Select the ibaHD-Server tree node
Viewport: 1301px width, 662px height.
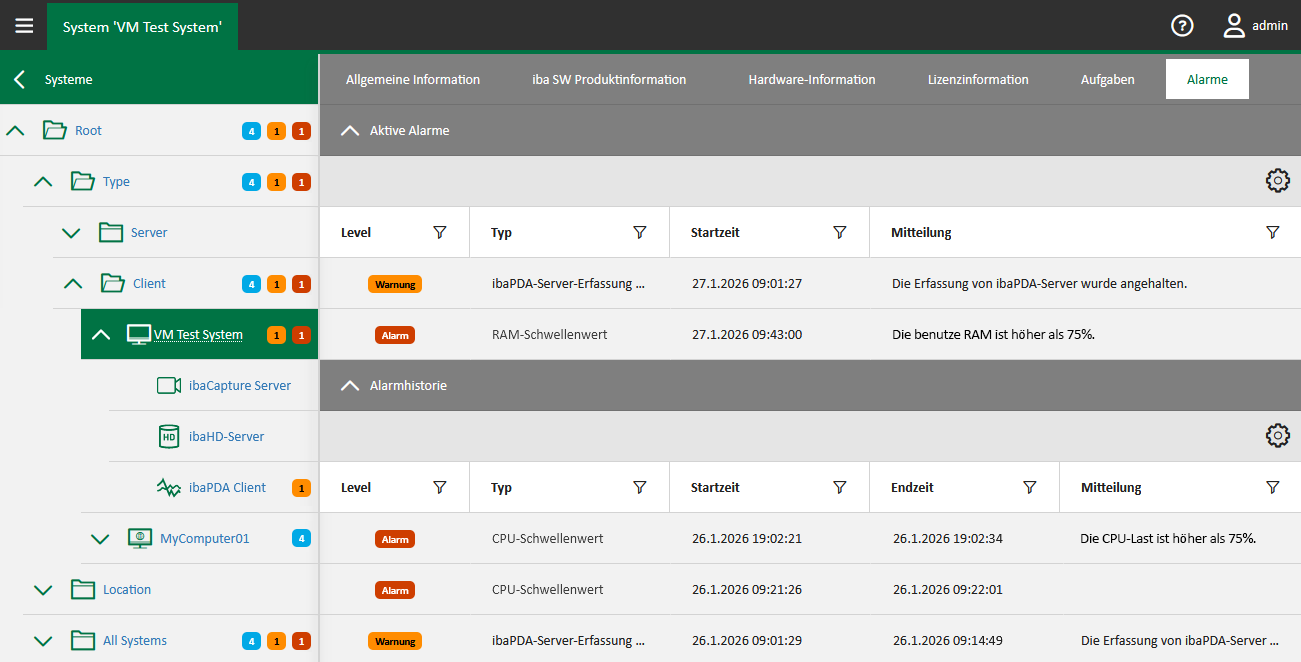(226, 437)
